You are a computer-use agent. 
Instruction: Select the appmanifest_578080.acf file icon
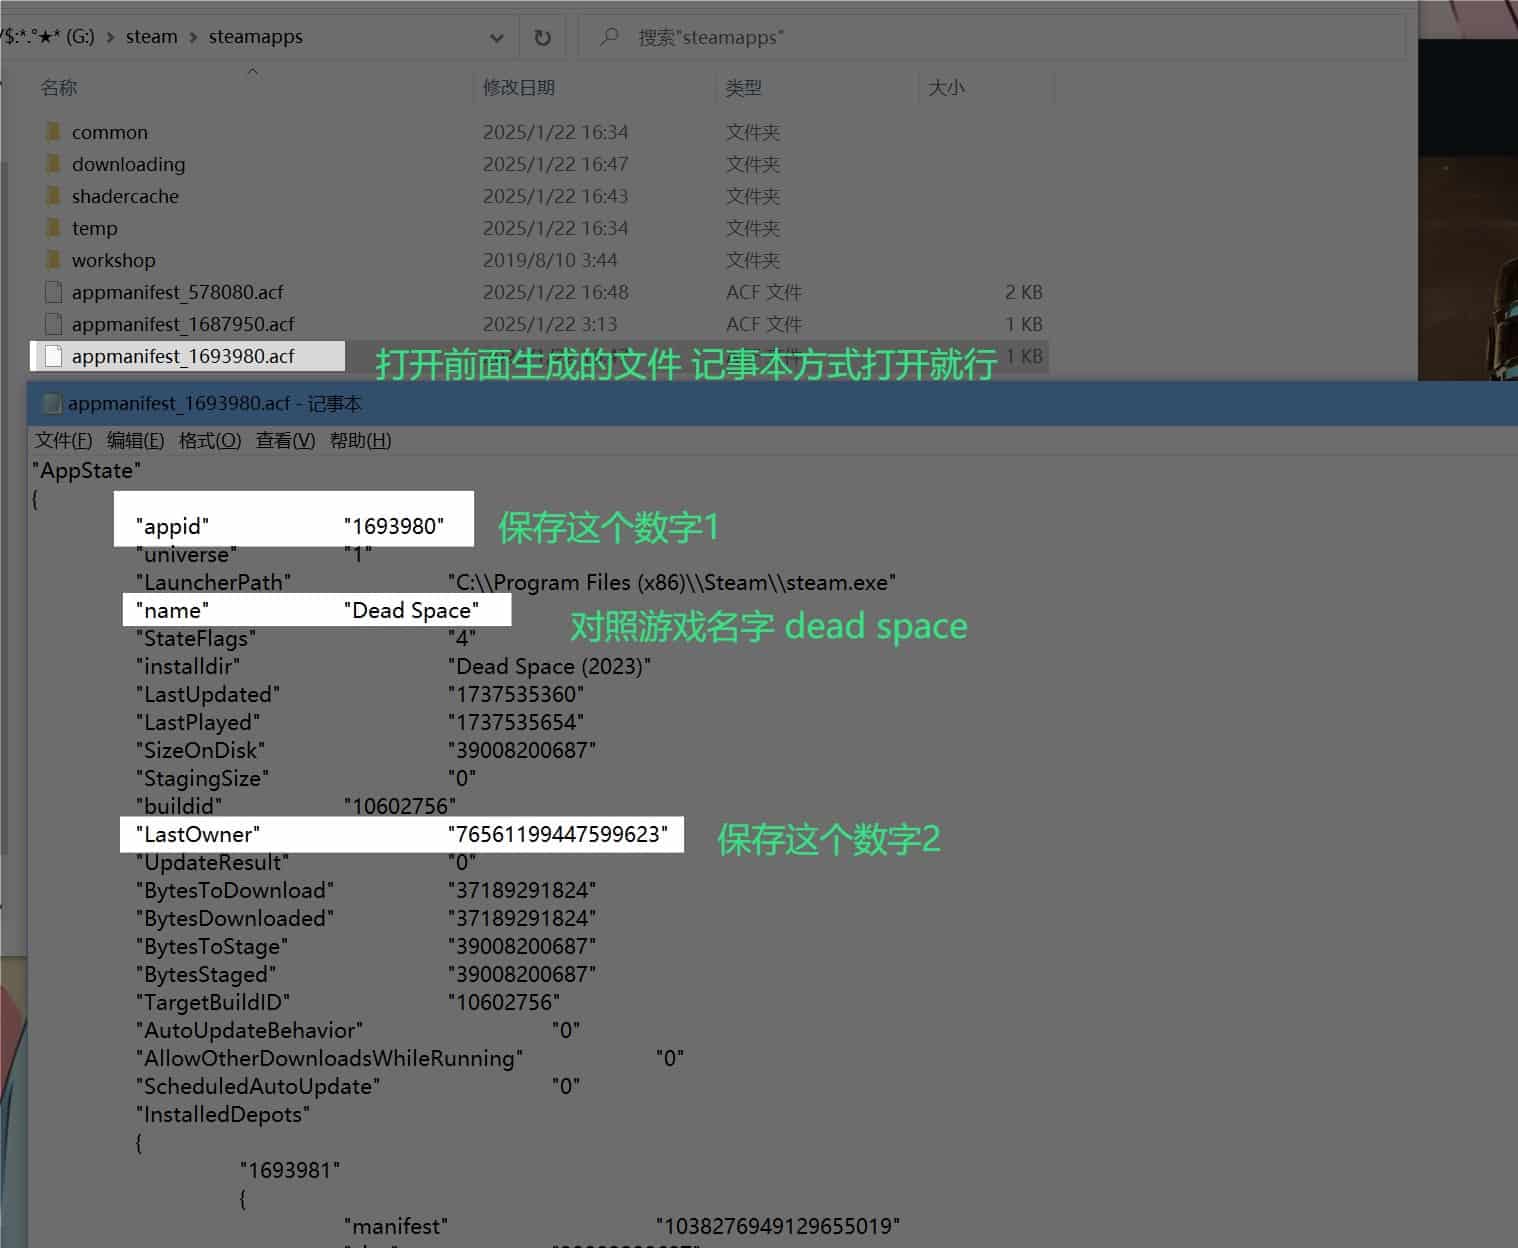click(x=54, y=292)
